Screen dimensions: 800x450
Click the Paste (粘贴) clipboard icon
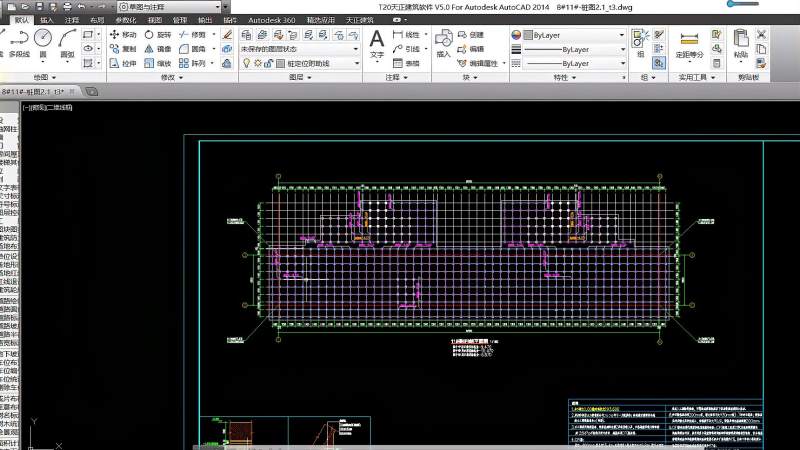tap(740, 42)
